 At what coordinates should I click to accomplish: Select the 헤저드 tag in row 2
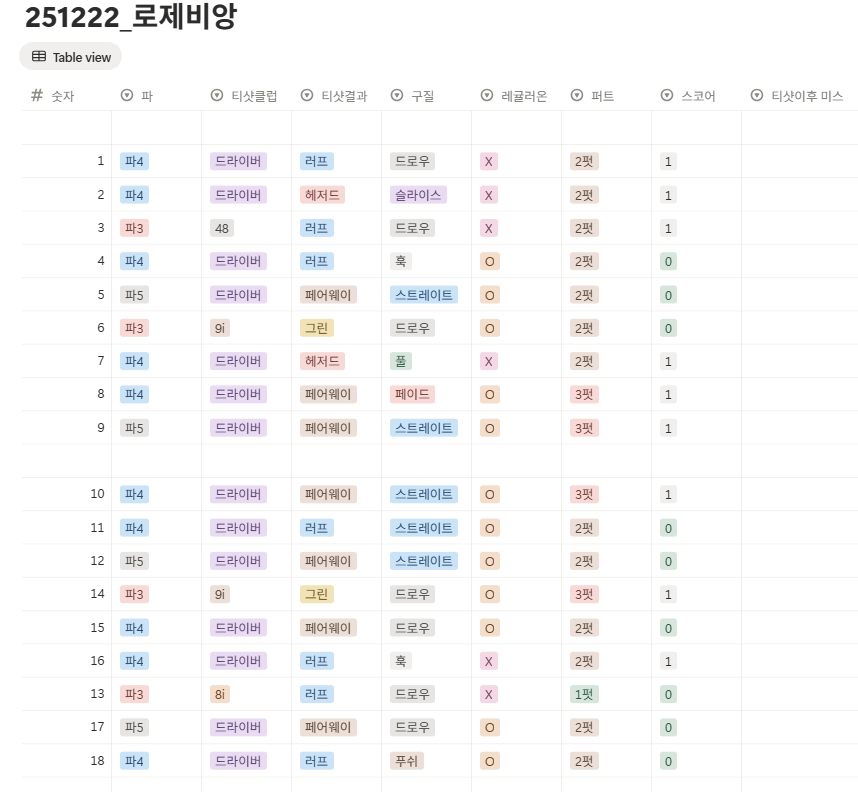click(322, 195)
